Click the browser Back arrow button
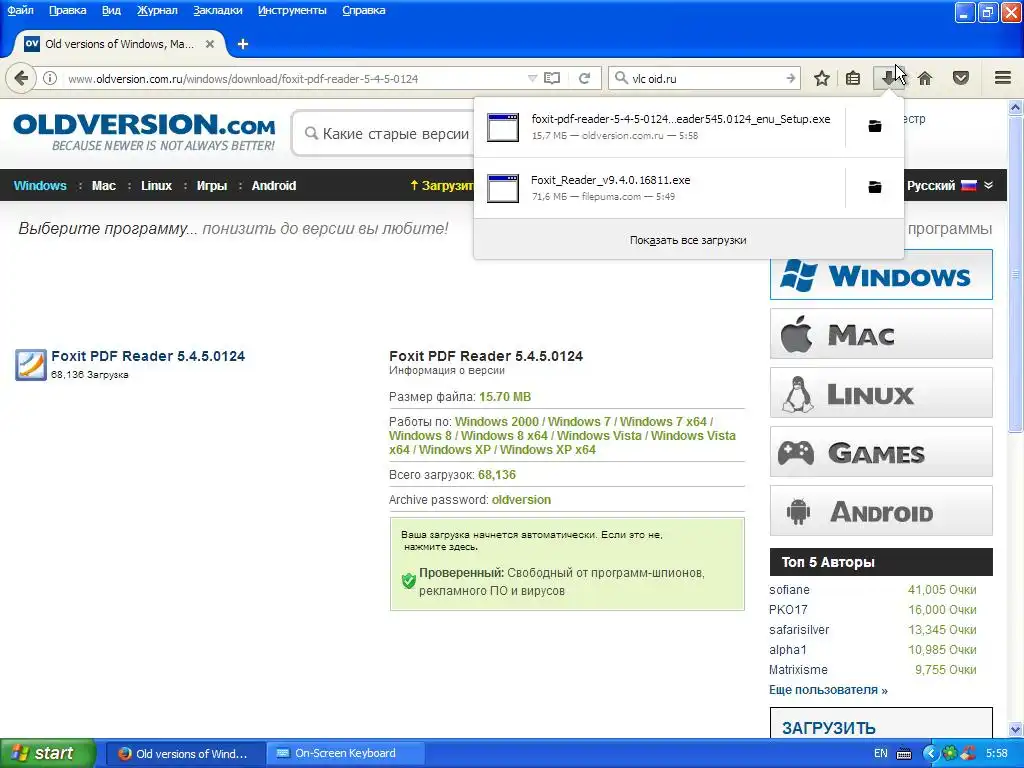This screenshot has height=768, width=1024. pyautogui.click(x=21, y=78)
